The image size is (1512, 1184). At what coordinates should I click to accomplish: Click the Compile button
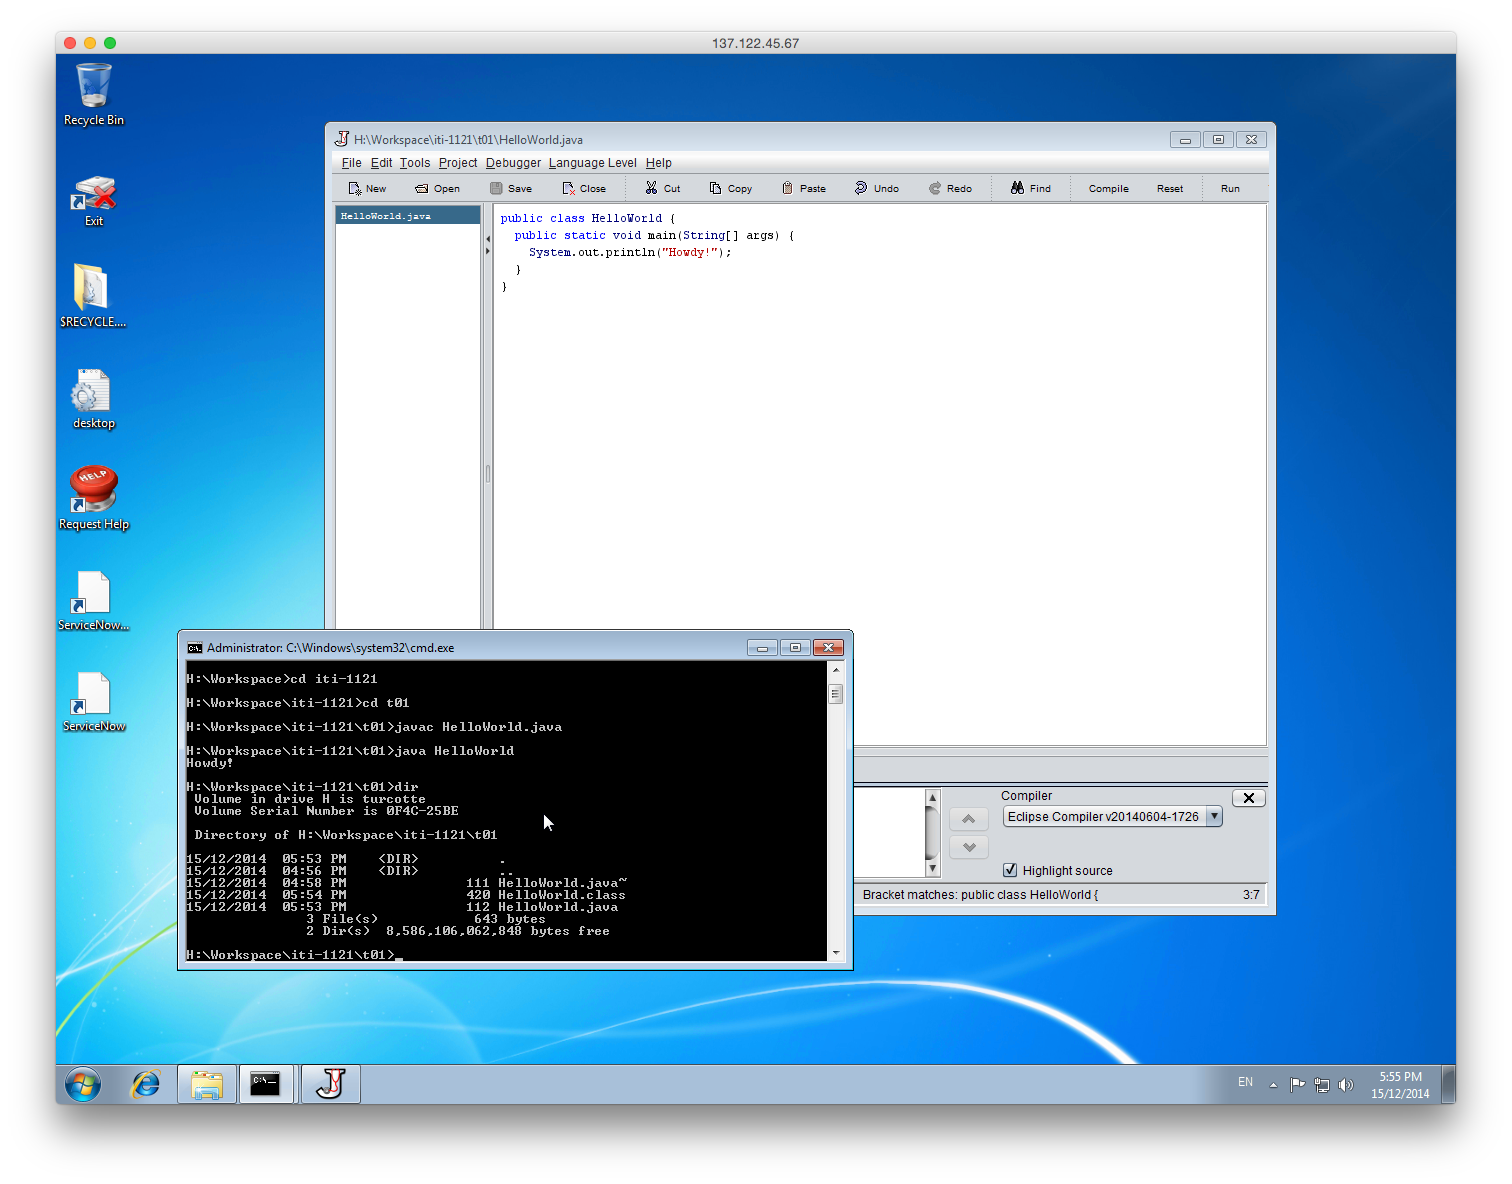coord(1108,188)
